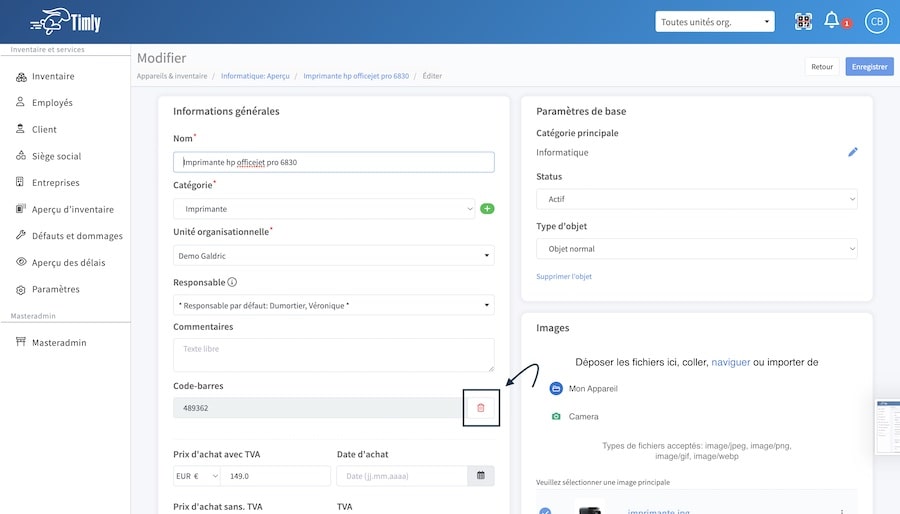Select Camera upload source

[574, 416]
